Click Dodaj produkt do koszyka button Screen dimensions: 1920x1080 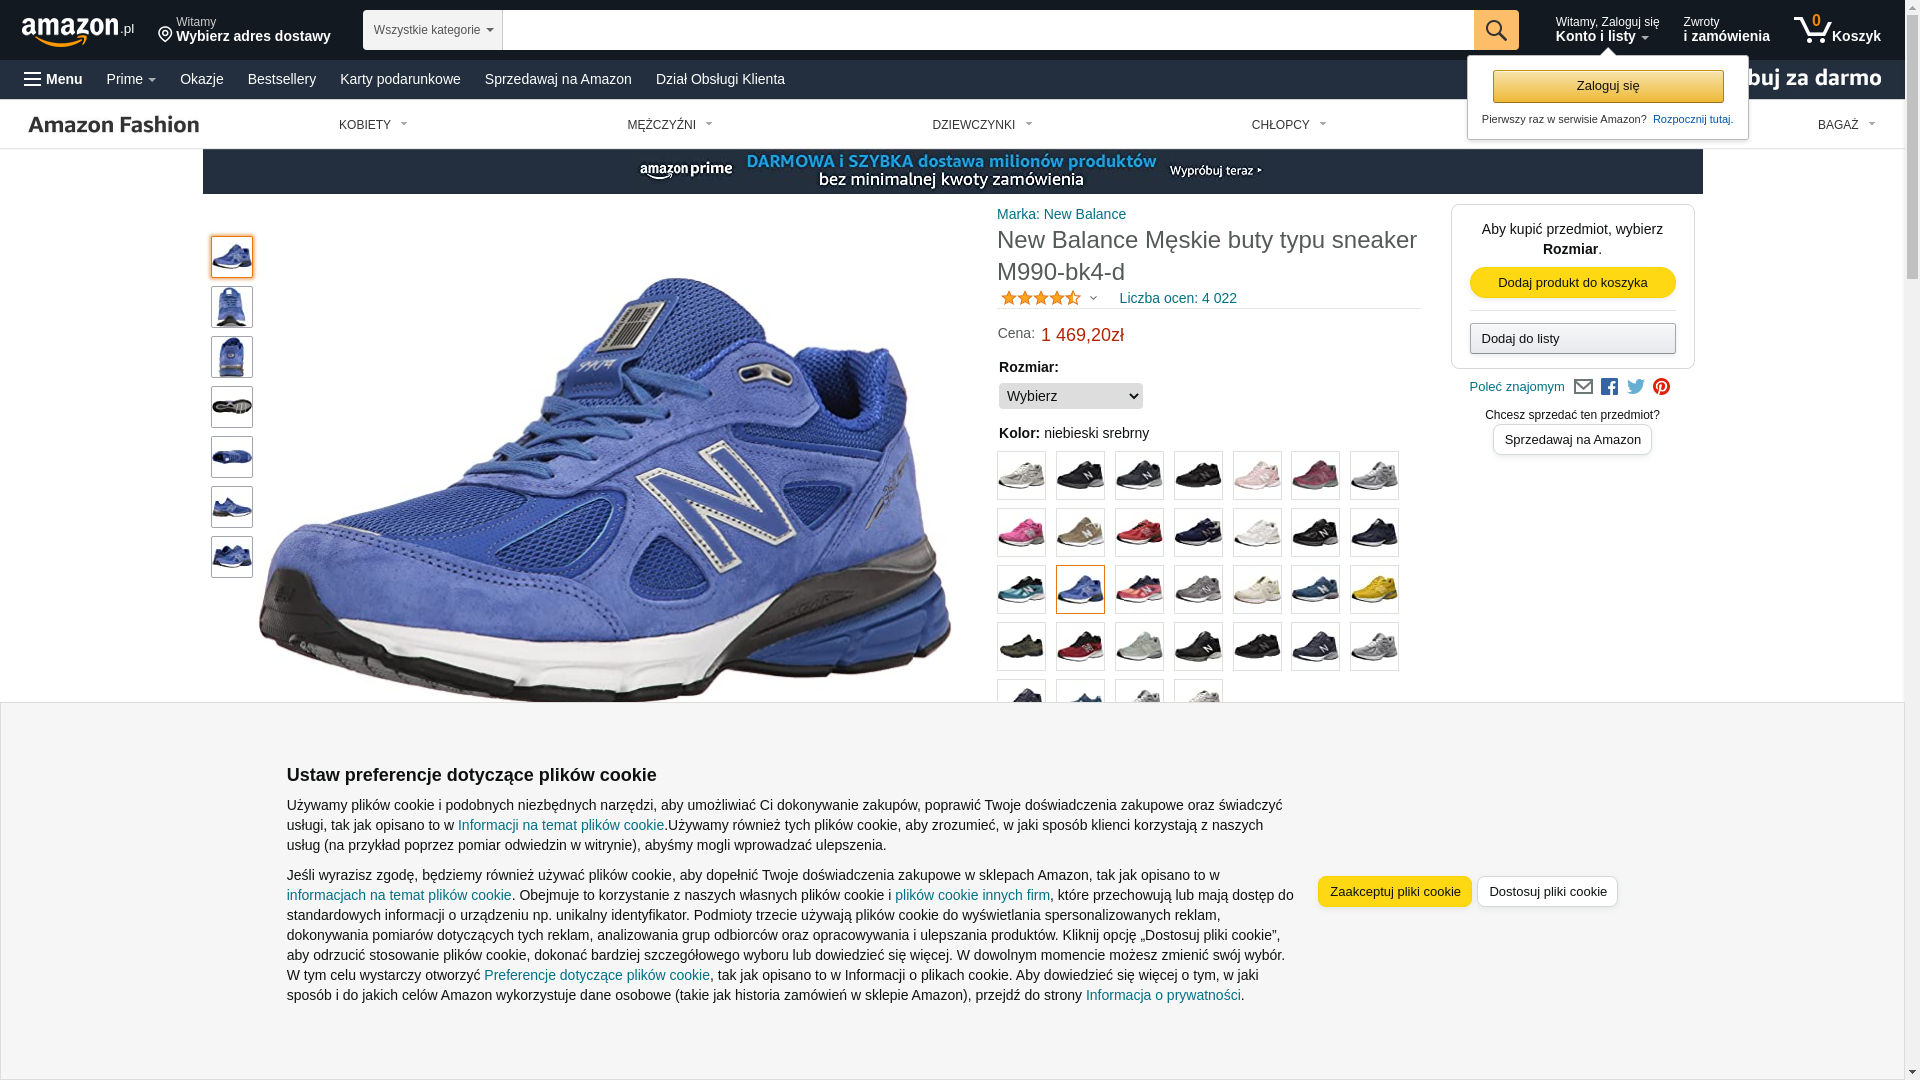tap(1572, 282)
